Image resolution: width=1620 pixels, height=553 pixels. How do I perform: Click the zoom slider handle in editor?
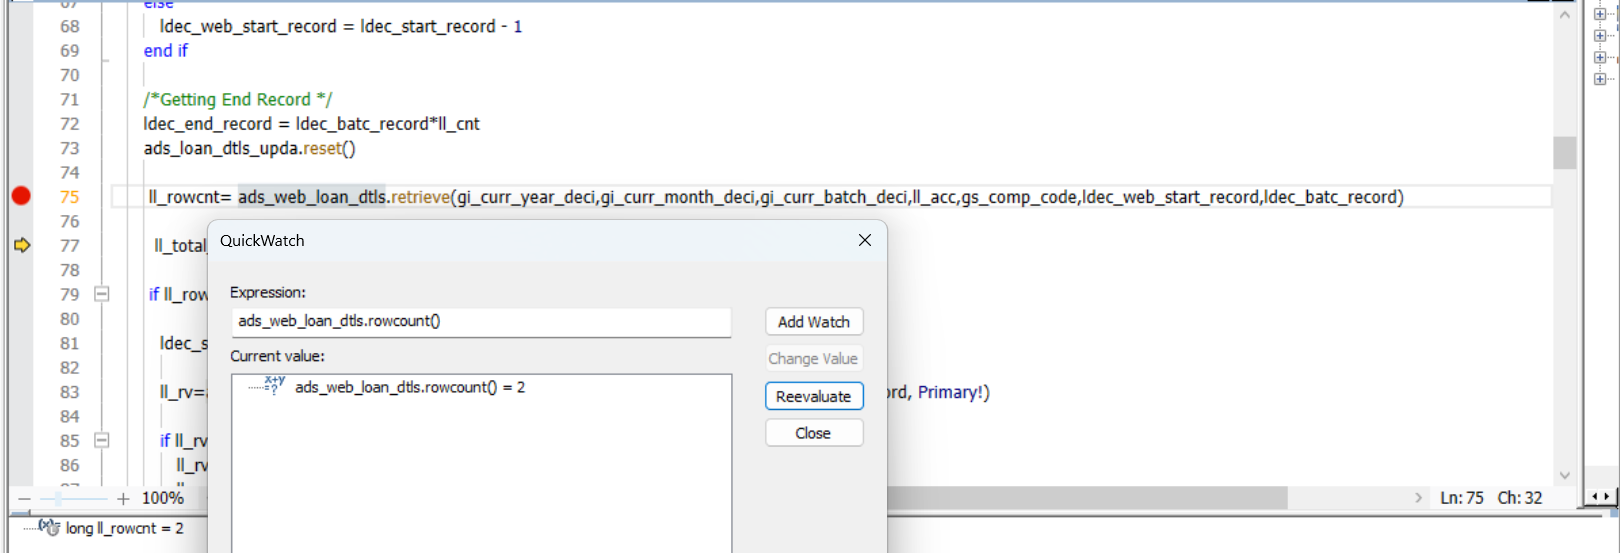(59, 498)
